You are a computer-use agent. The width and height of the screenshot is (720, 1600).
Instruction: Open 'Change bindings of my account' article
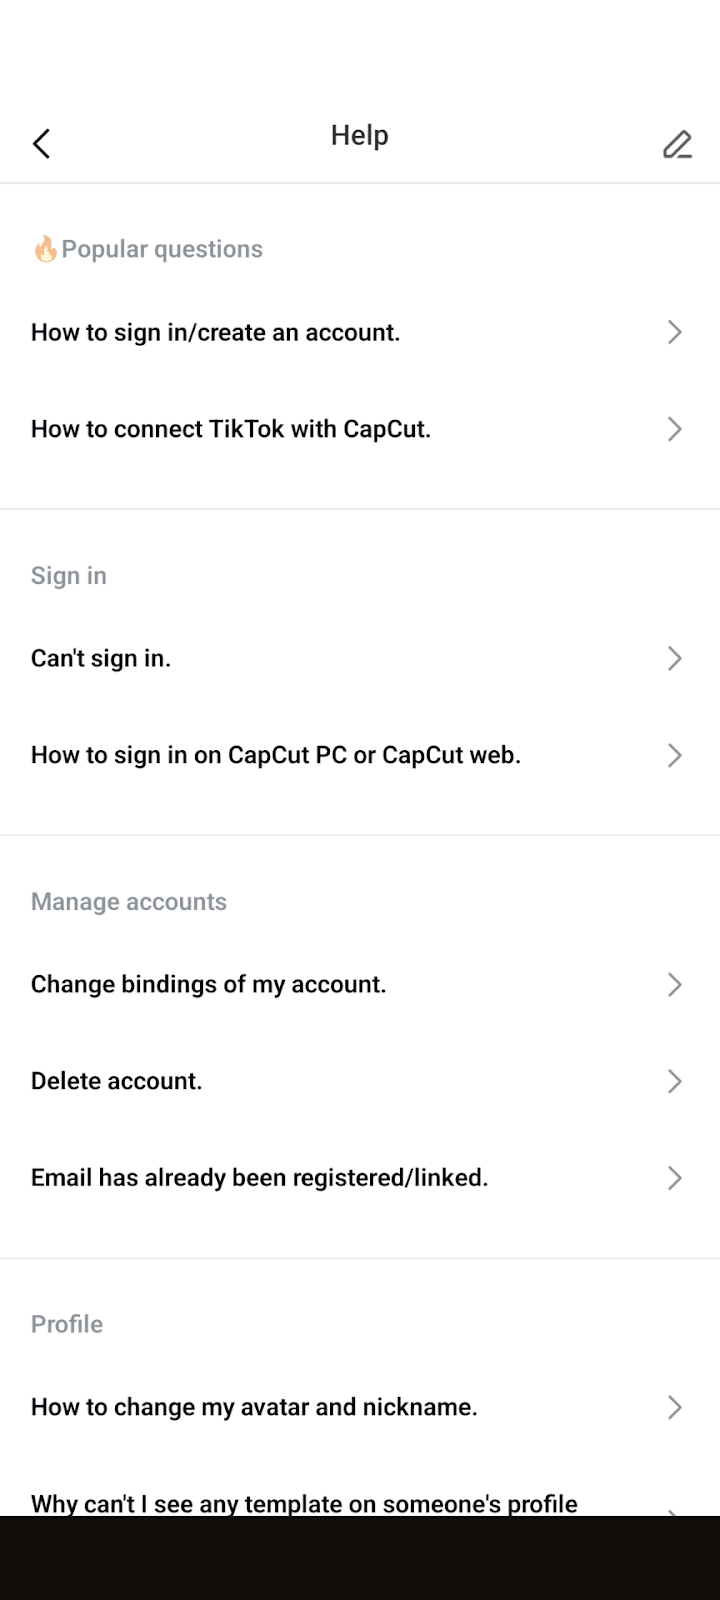click(208, 984)
